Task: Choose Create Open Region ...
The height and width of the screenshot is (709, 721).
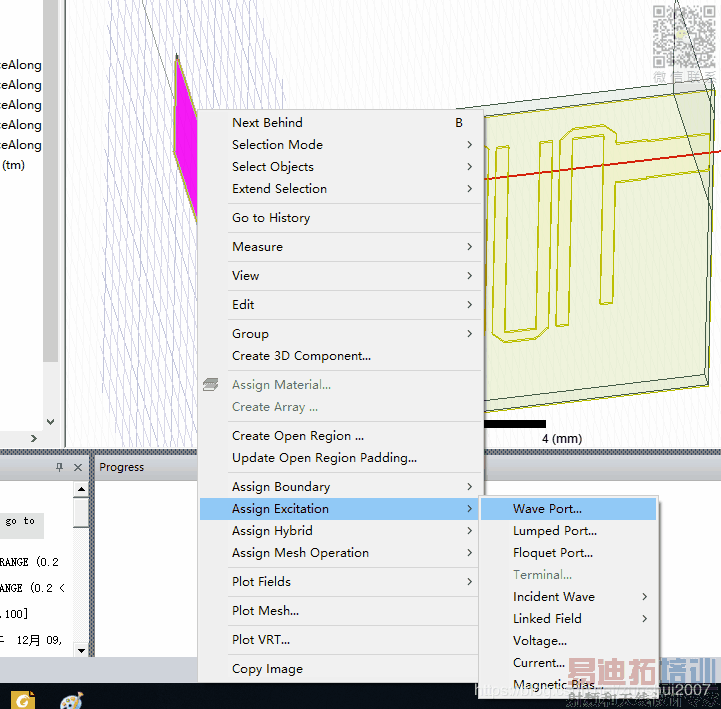Action: point(340,436)
